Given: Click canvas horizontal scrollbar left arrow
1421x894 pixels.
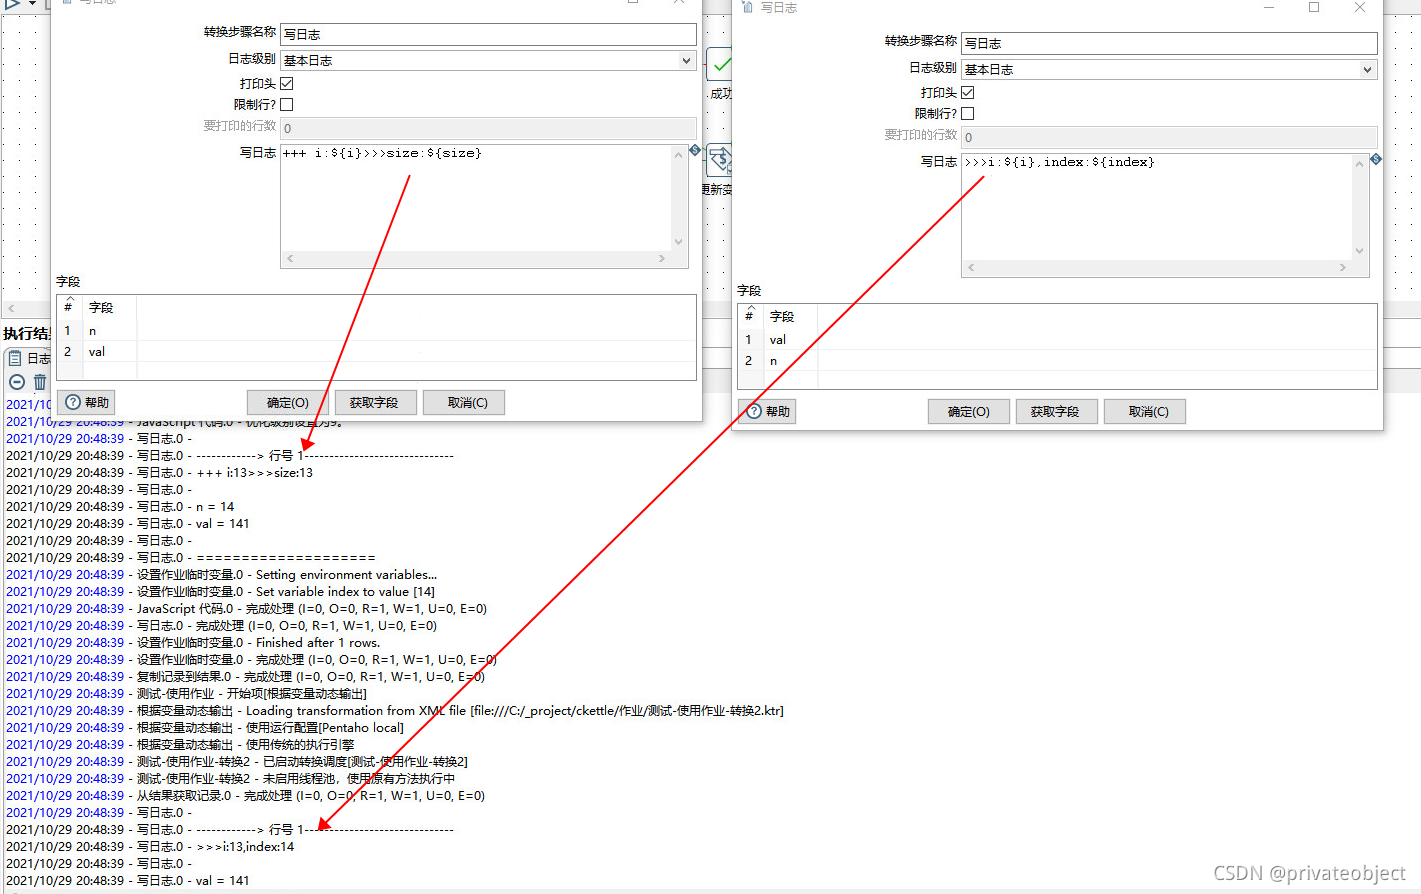Looking at the screenshot, I should (11, 309).
